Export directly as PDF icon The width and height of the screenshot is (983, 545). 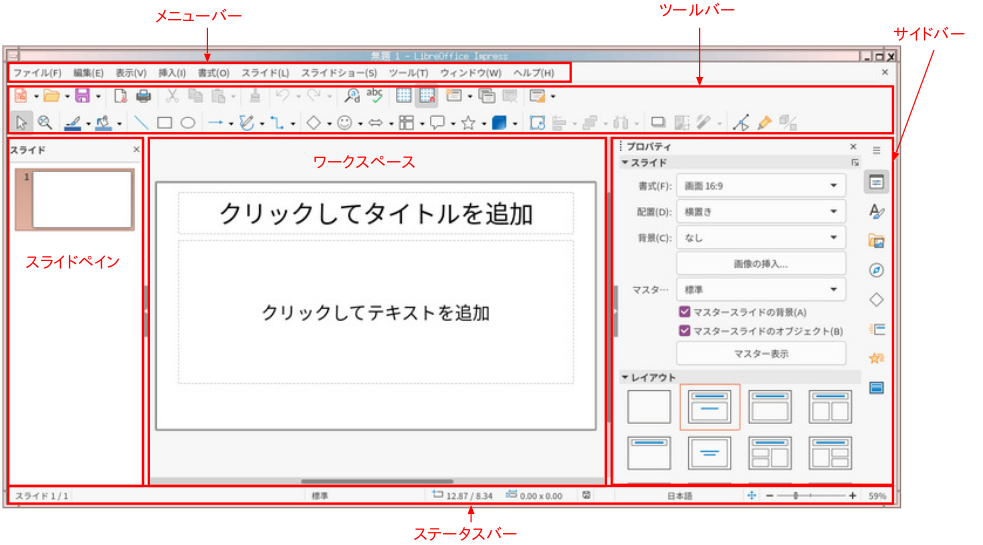[120, 96]
